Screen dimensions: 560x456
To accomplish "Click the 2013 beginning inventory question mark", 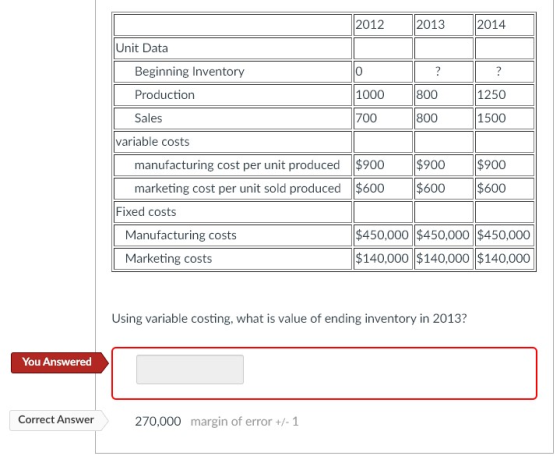I will coord(438,71).
